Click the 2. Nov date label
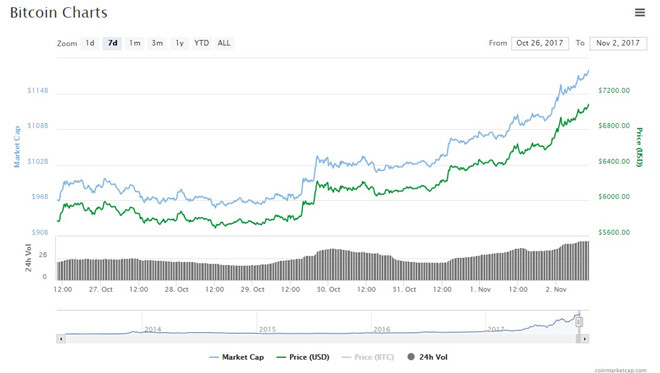The height and width of the screenshot is (373, 660). [x=556, y=290]
